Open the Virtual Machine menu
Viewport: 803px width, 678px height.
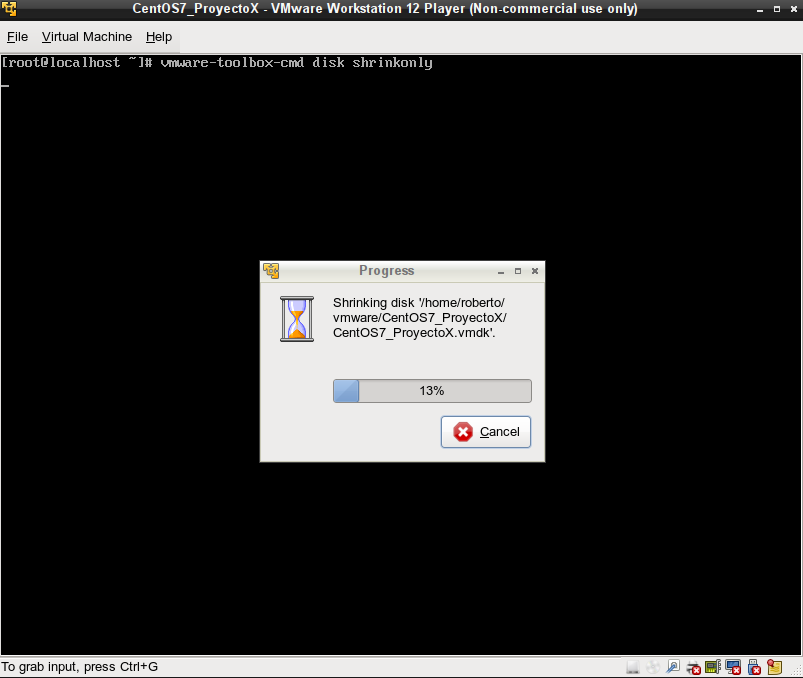tap(87, 37)
